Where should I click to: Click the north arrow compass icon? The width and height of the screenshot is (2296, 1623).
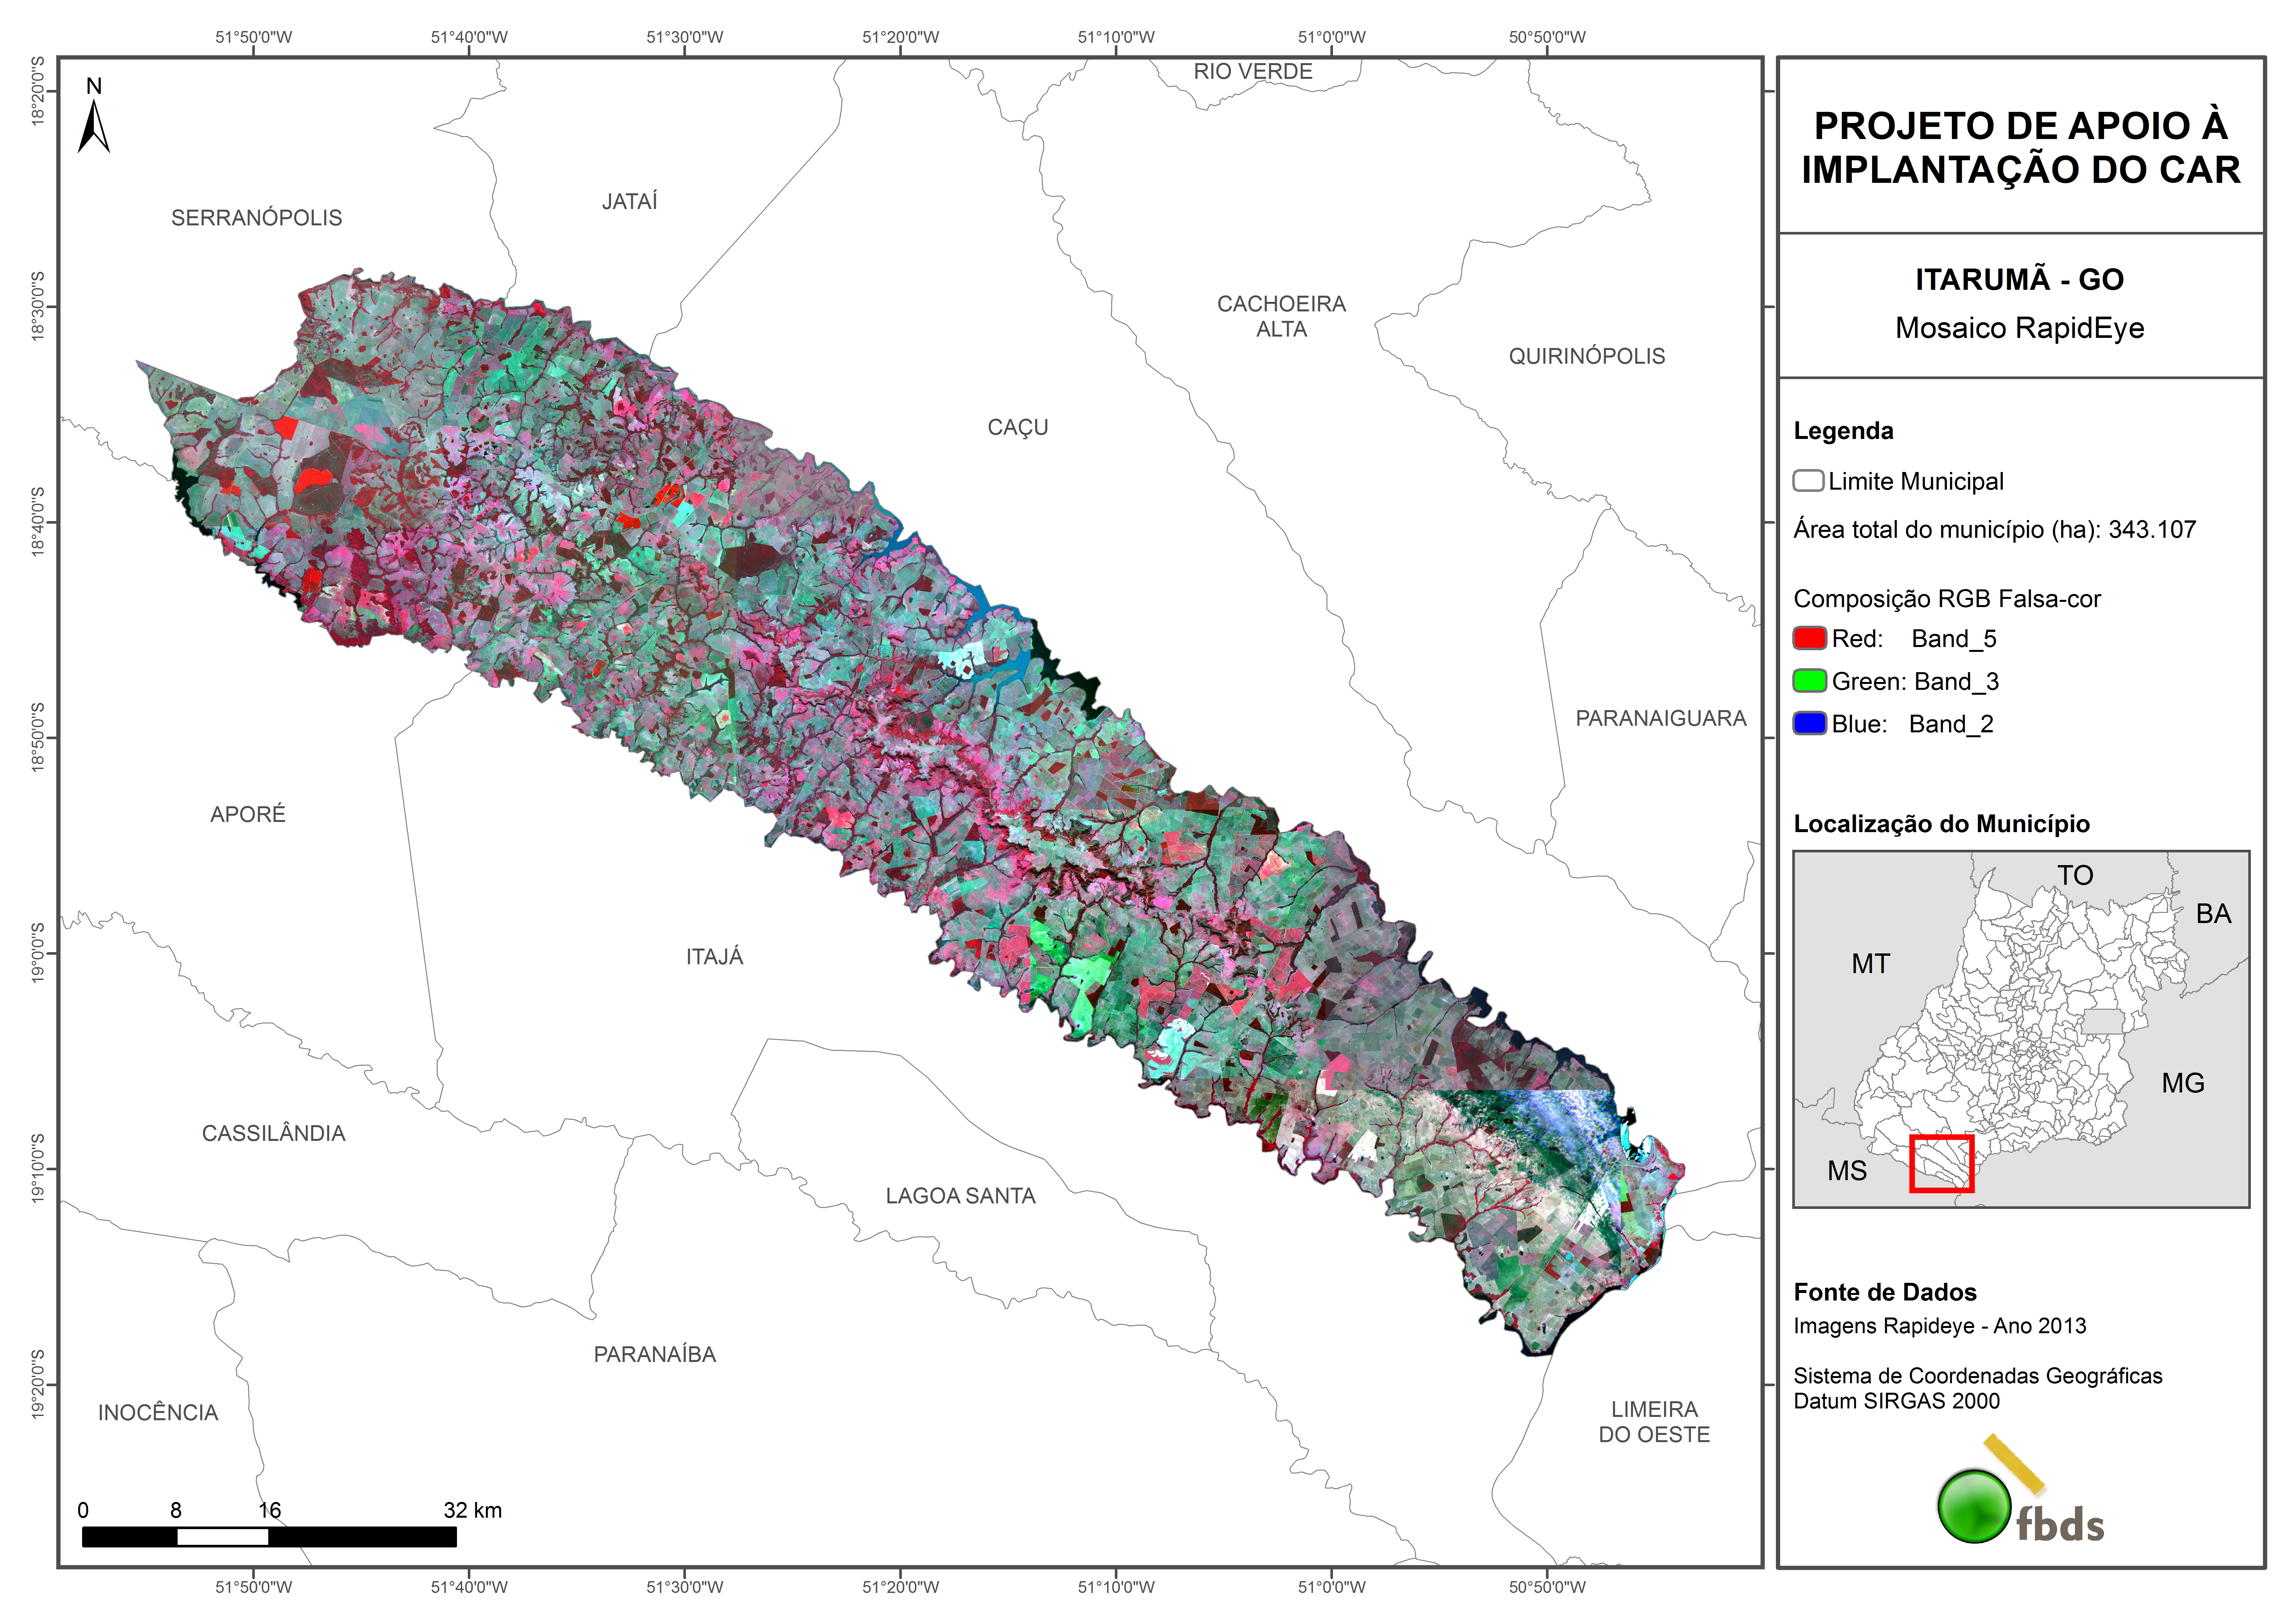point(94,127)
